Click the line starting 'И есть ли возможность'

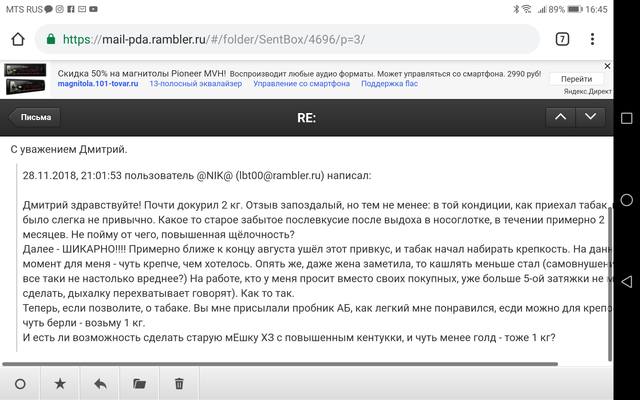coord(289,338)
